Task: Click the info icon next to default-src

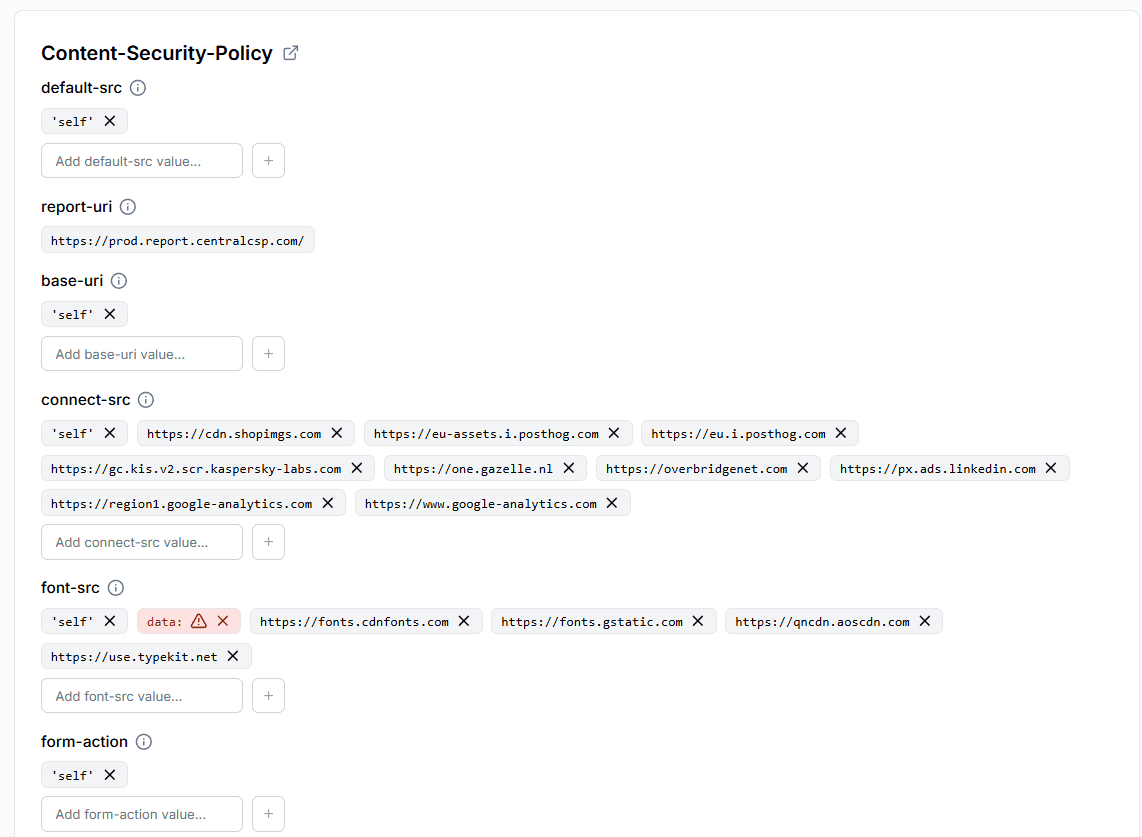Action: coord(138,87)
